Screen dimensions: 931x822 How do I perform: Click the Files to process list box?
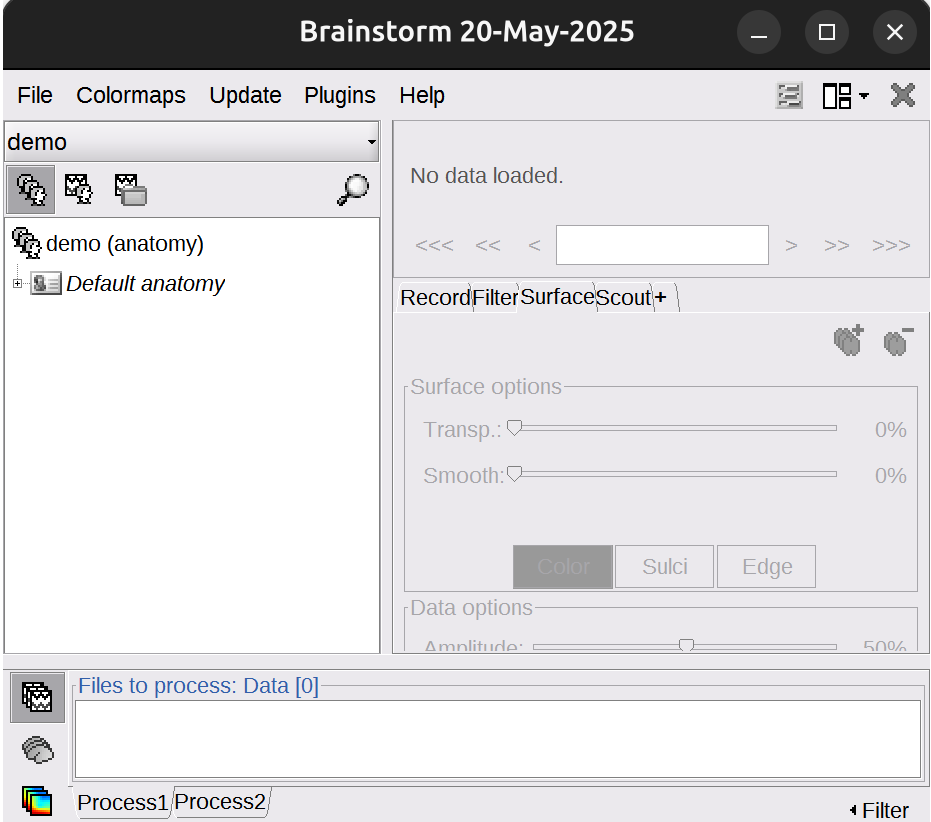[498, 739]
